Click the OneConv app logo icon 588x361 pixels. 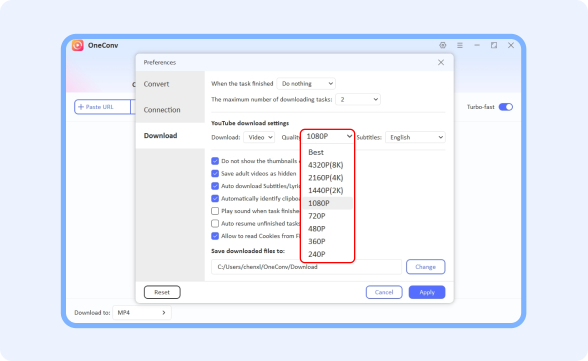tap(78, 45)
